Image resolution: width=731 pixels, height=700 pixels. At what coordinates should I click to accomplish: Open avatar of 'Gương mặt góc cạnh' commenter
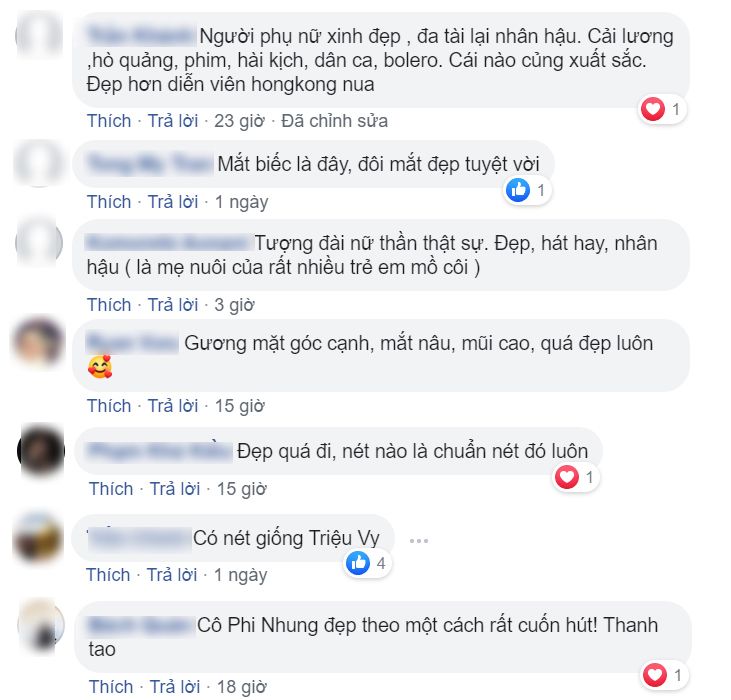pos(38,343)
